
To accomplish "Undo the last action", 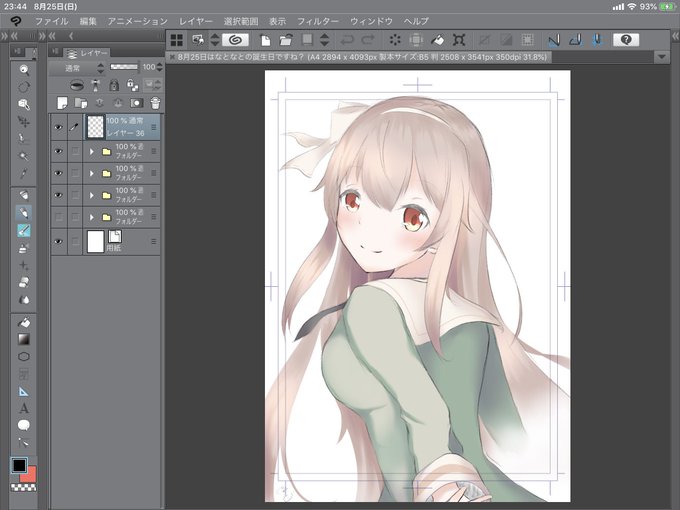I will (347, 40).
